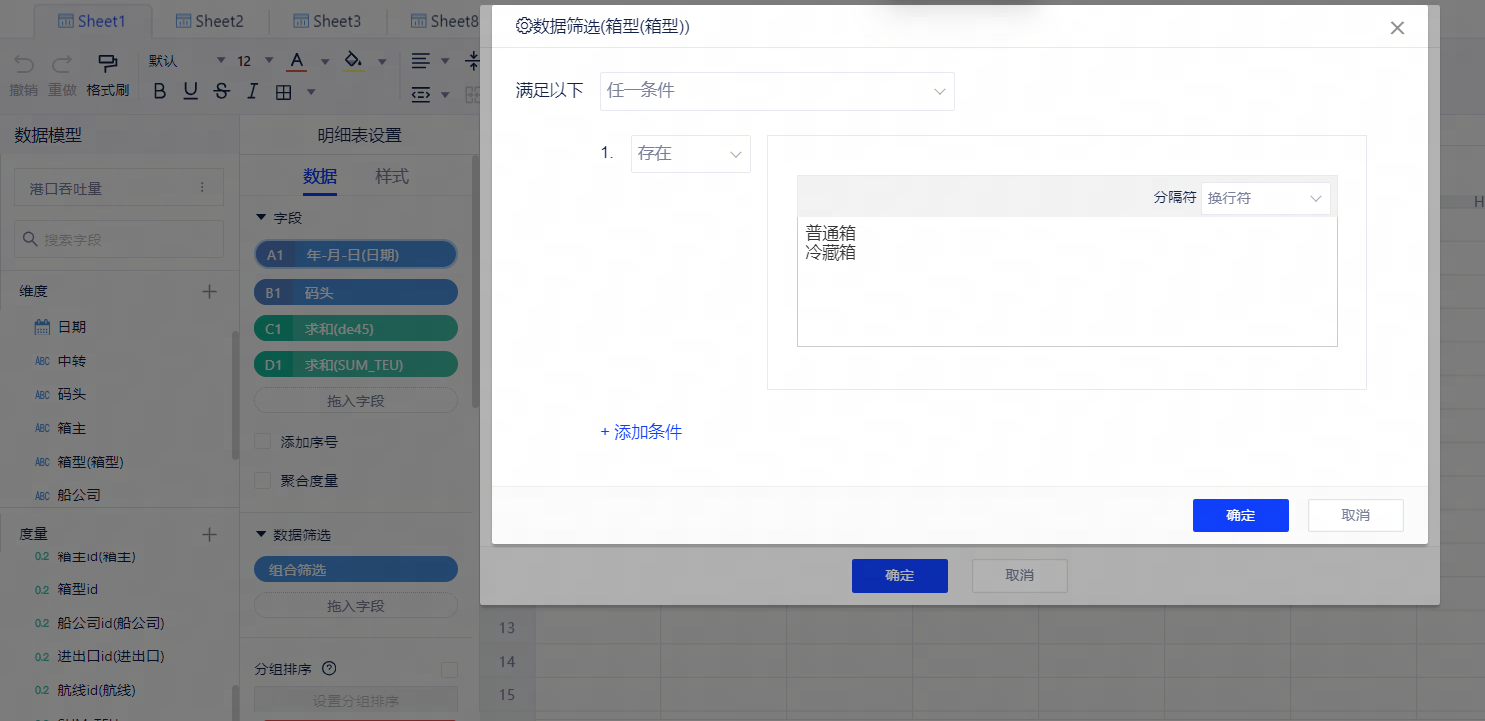Apply strikethrough formatting

tap(222, 92)
